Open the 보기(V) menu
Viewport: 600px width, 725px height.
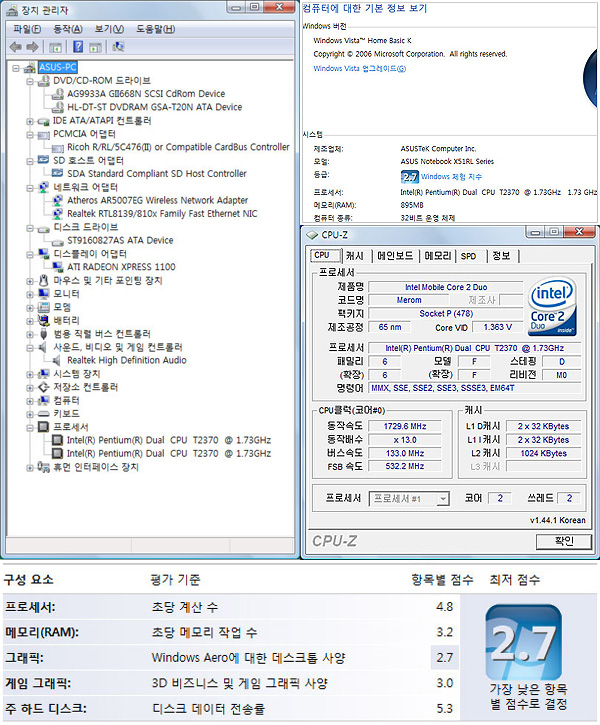coord(109,29)
